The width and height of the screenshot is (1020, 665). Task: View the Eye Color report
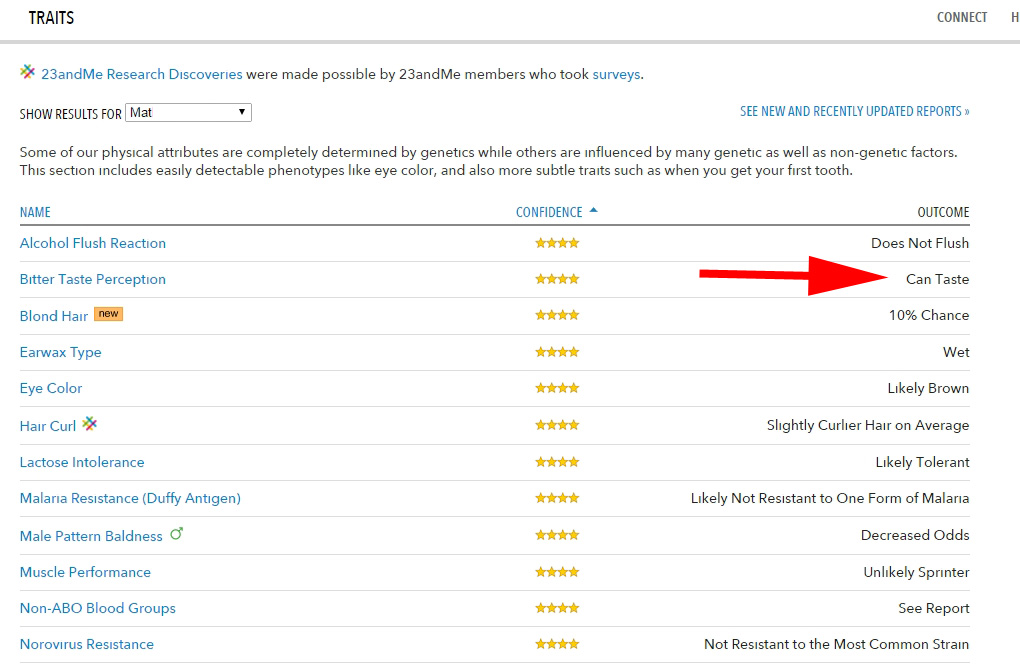[x=51, y=388]
